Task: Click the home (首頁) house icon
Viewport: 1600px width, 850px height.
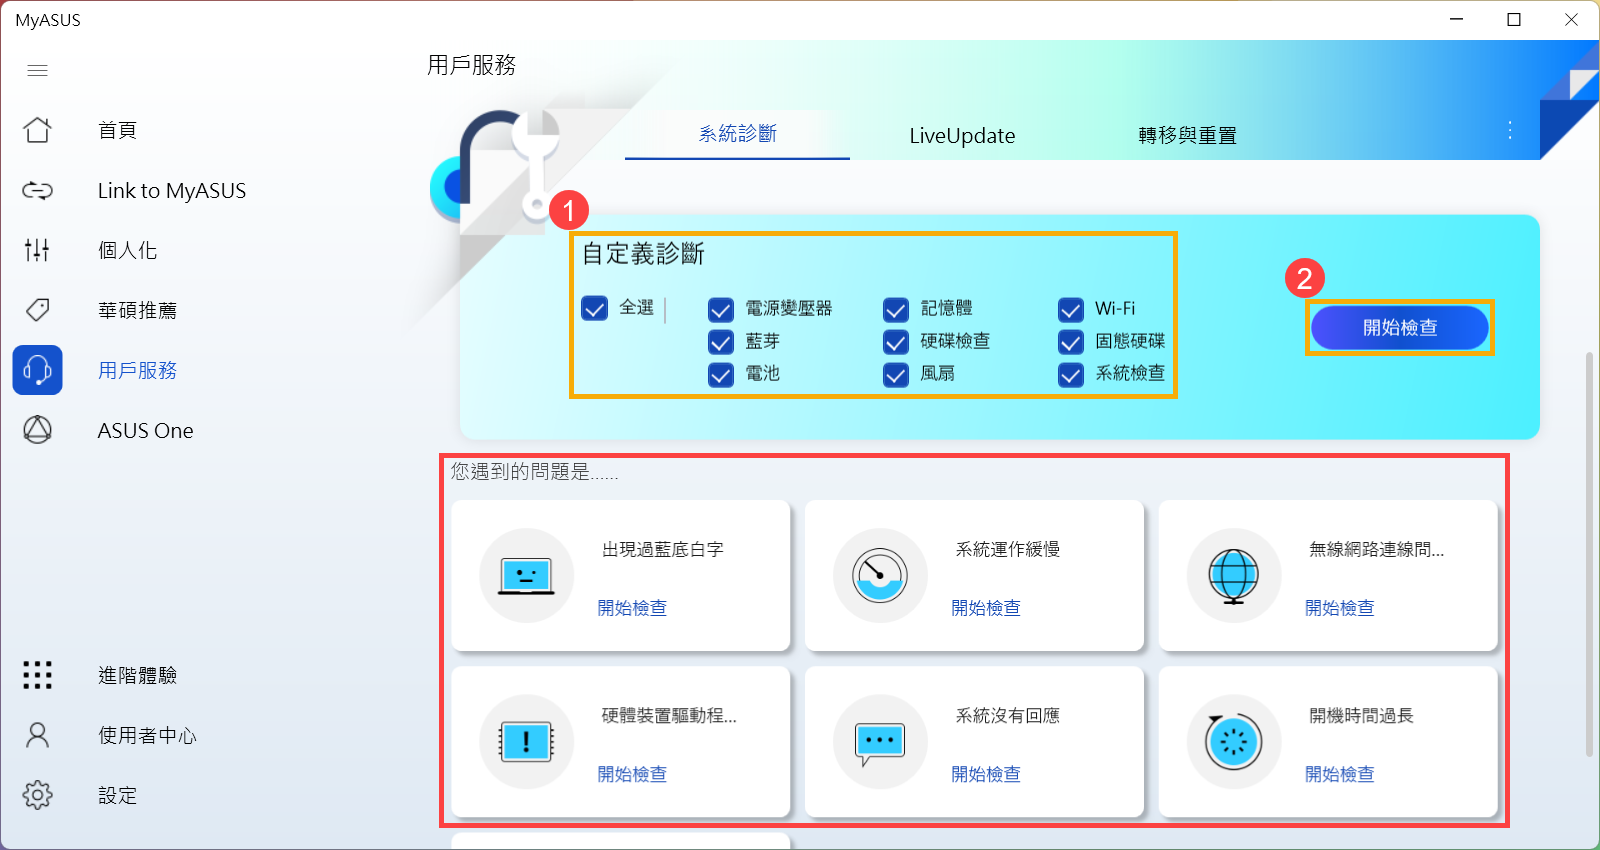Action: [x=38, y=130]
